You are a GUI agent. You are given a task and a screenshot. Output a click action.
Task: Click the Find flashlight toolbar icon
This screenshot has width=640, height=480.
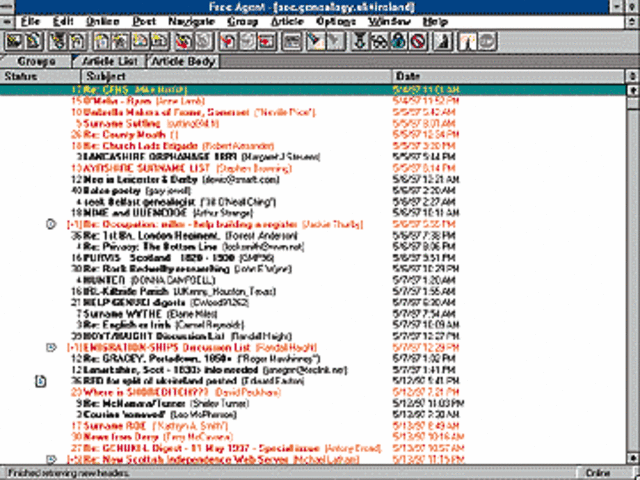click(315, 42)
